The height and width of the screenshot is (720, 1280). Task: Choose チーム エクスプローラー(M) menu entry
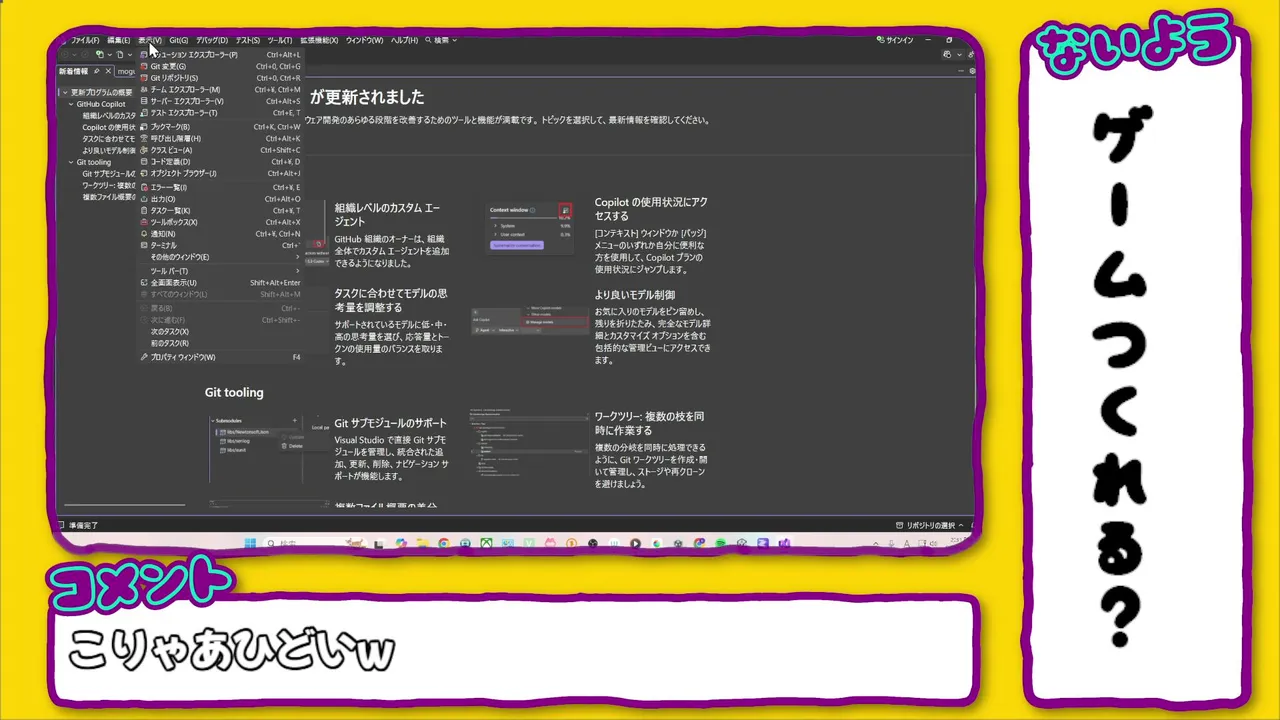[x=220, y=90]
